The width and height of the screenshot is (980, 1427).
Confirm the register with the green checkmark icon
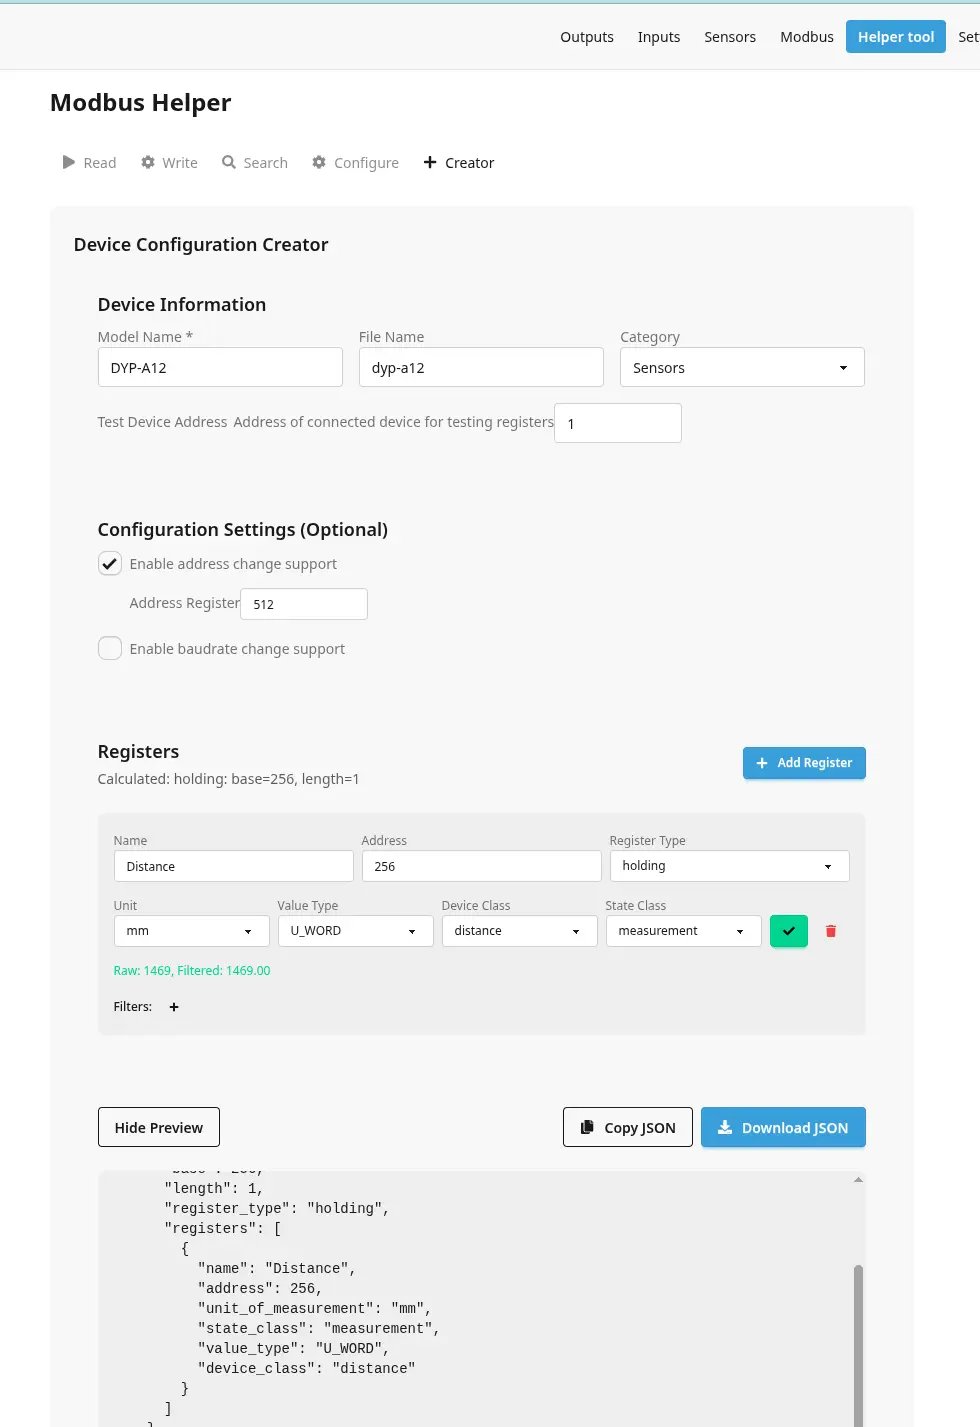788,931
